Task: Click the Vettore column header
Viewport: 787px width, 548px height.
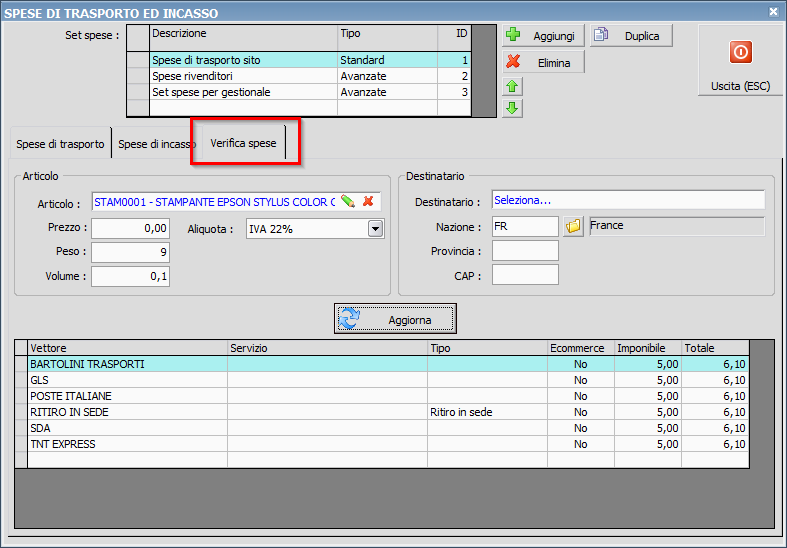Action: (127, 348)
